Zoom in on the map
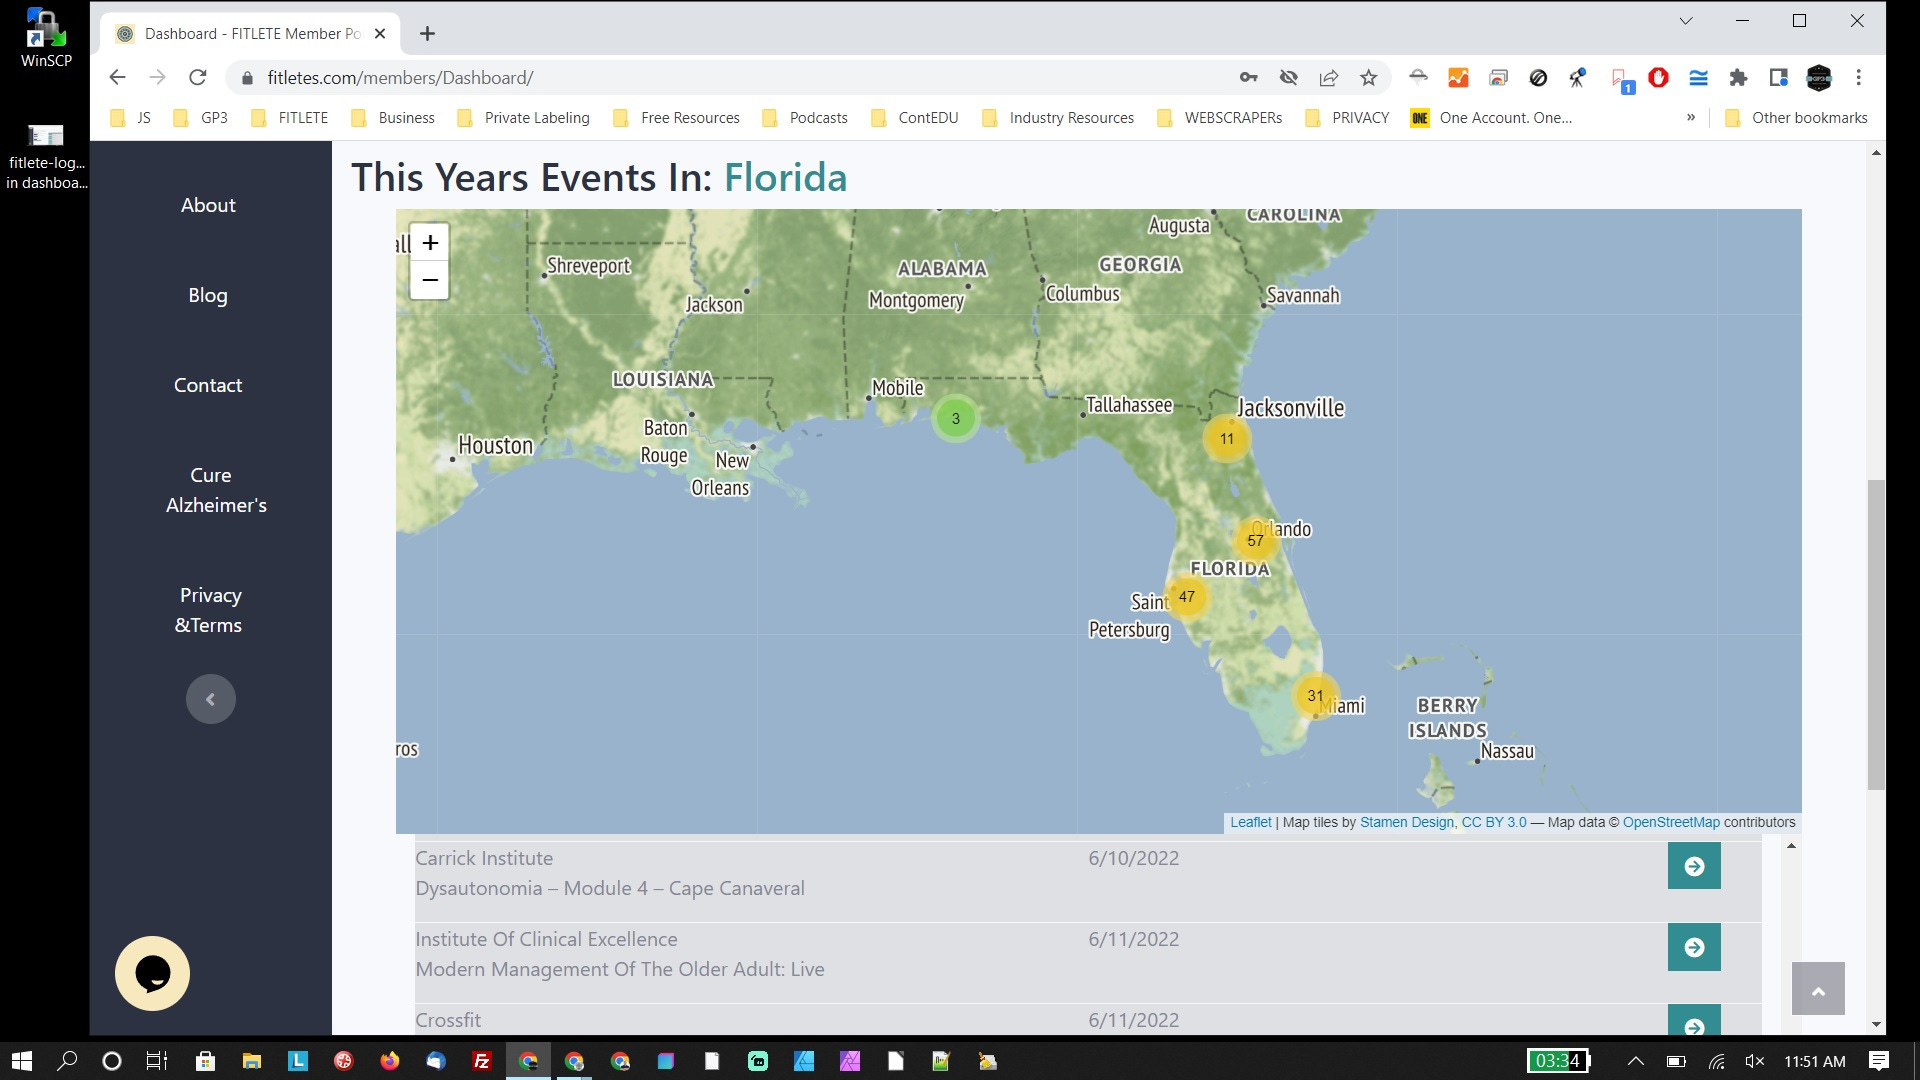1920x1080 pixels. 429,243
